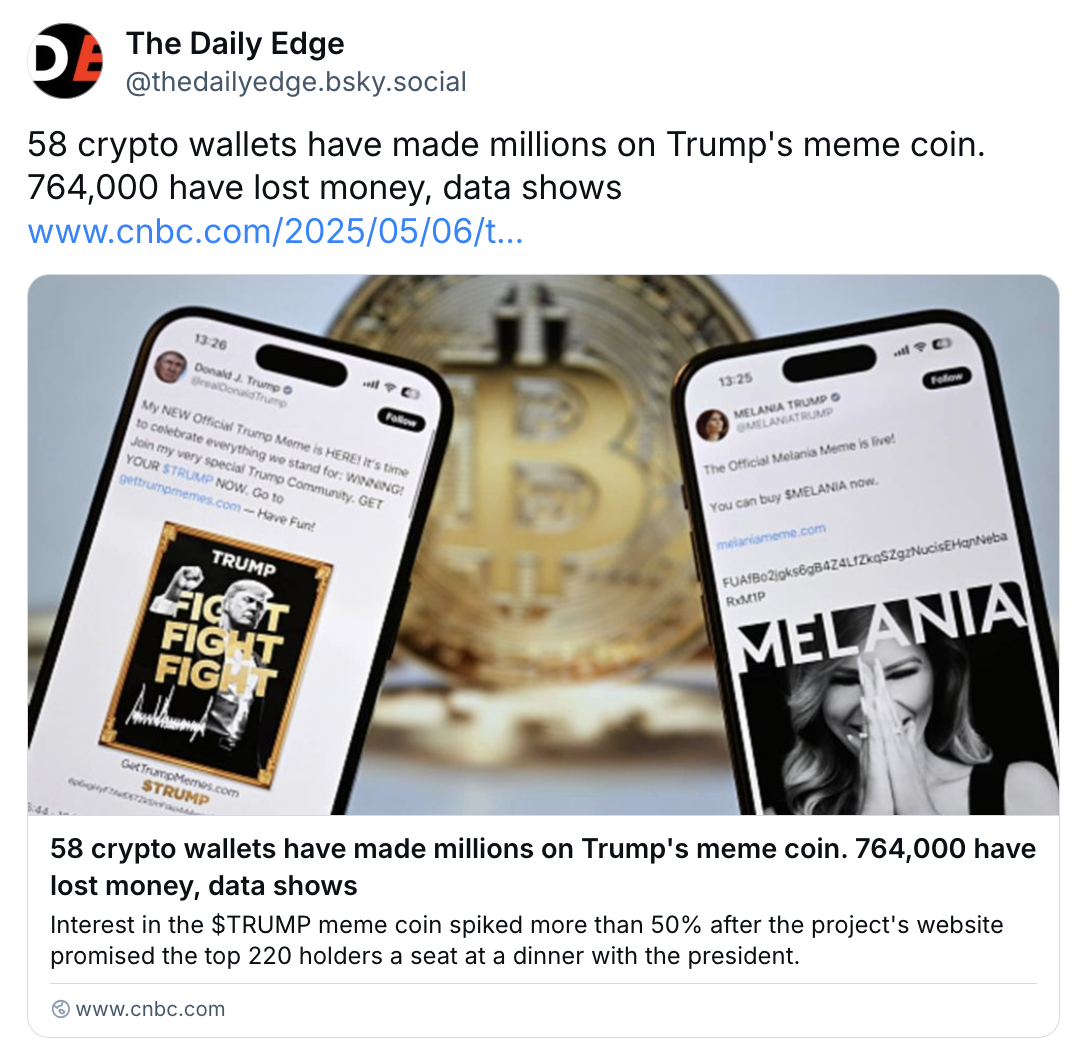Click the gettrumpmemes.com link on the phone

point(180,493)
